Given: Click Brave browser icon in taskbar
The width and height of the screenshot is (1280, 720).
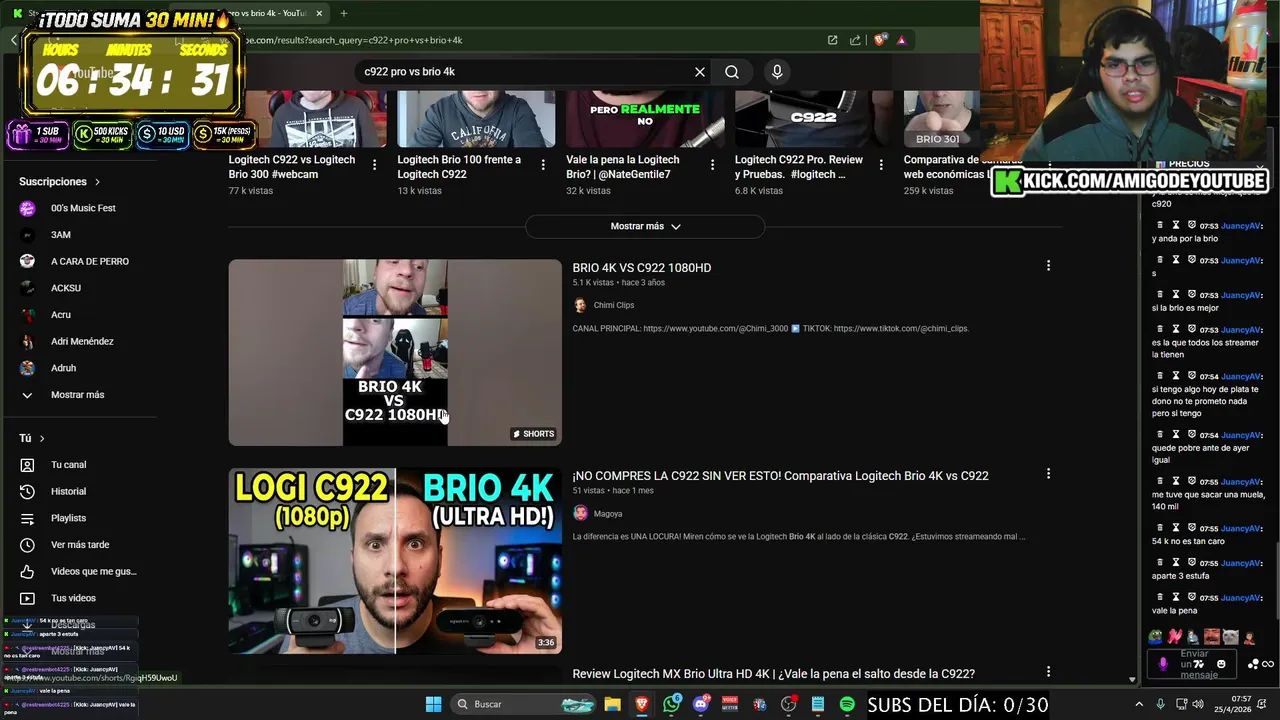Looking at the screenshot, I should [x=642, y=704].
